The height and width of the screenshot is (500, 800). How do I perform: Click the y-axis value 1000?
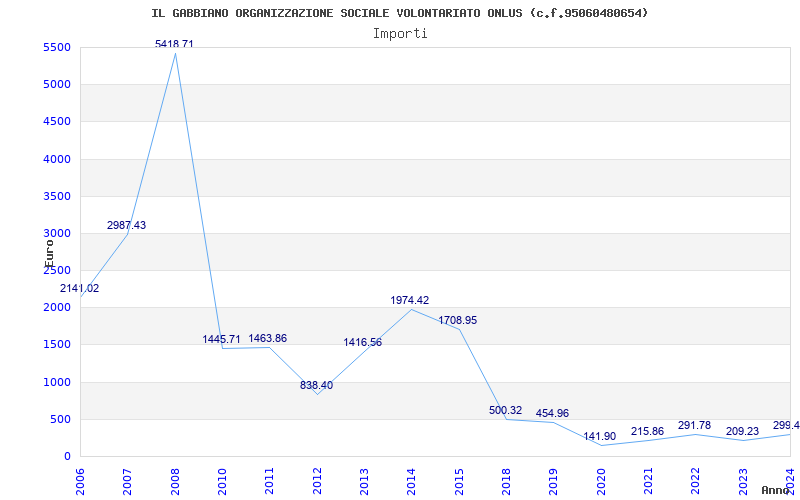pos(57,382)
